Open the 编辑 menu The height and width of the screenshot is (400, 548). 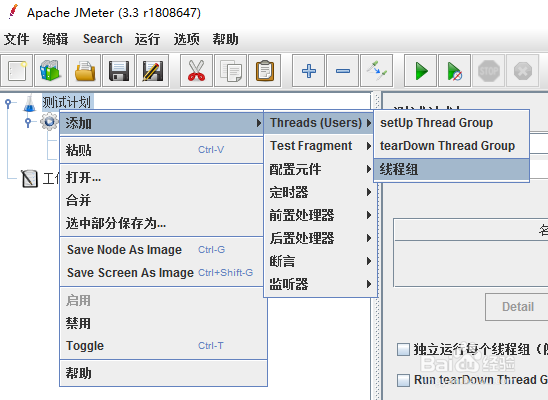[x=55, y=39]
